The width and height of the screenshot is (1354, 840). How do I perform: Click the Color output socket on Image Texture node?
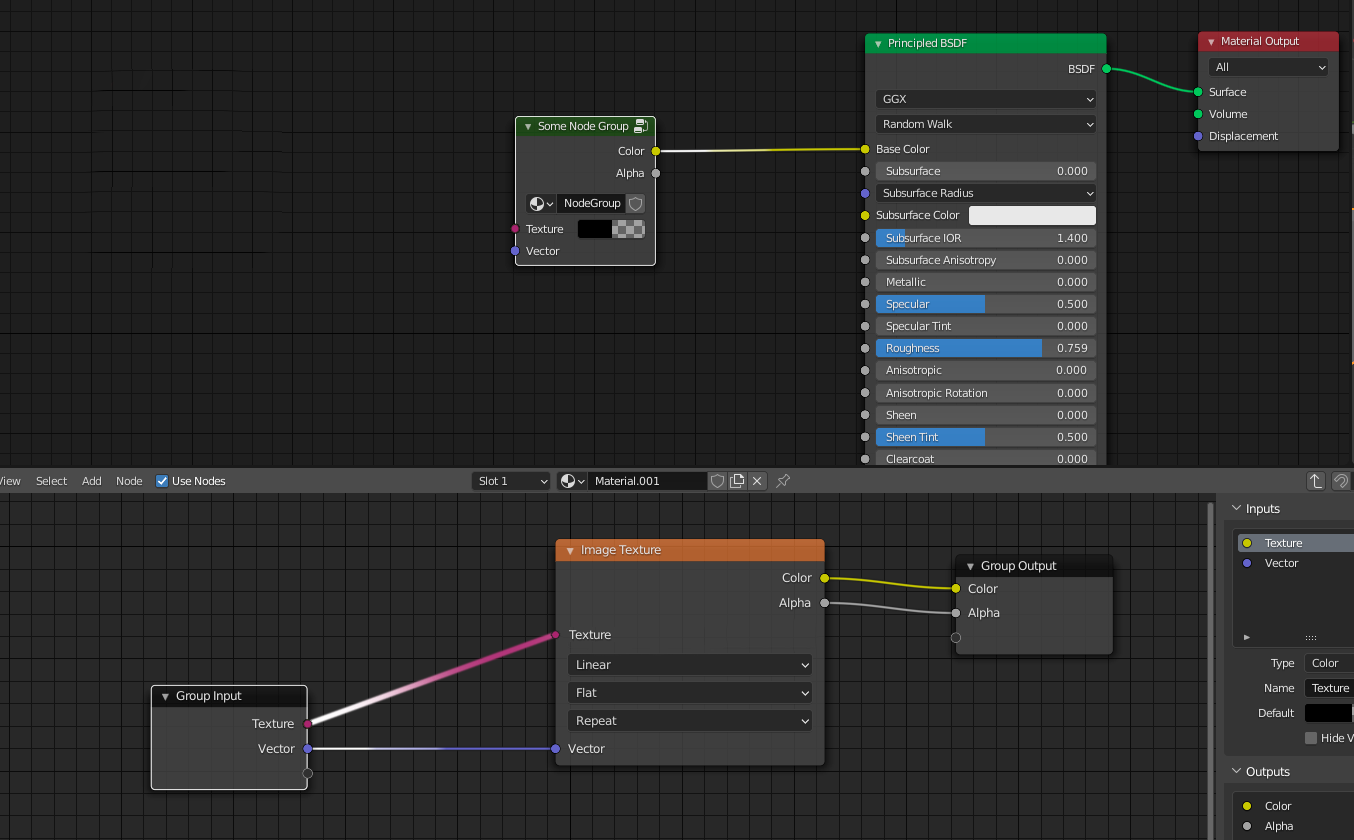point(824,578)
